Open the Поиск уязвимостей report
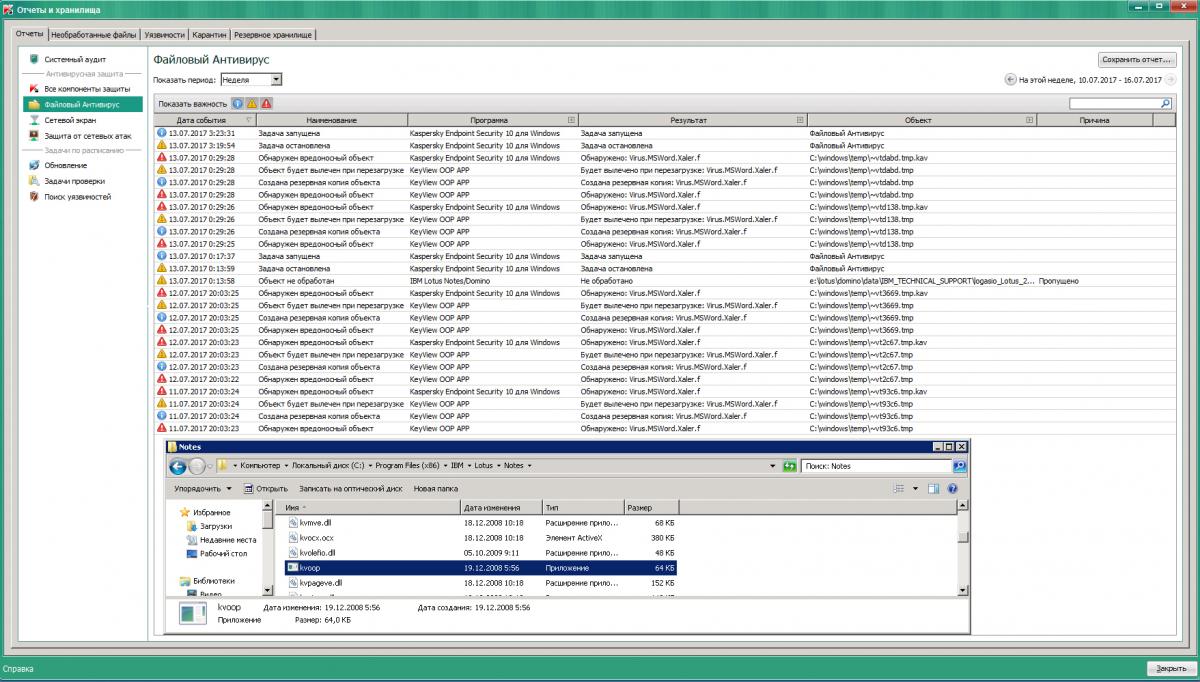The width and height of the screenshot is (1200, 682). coord(77,197)
